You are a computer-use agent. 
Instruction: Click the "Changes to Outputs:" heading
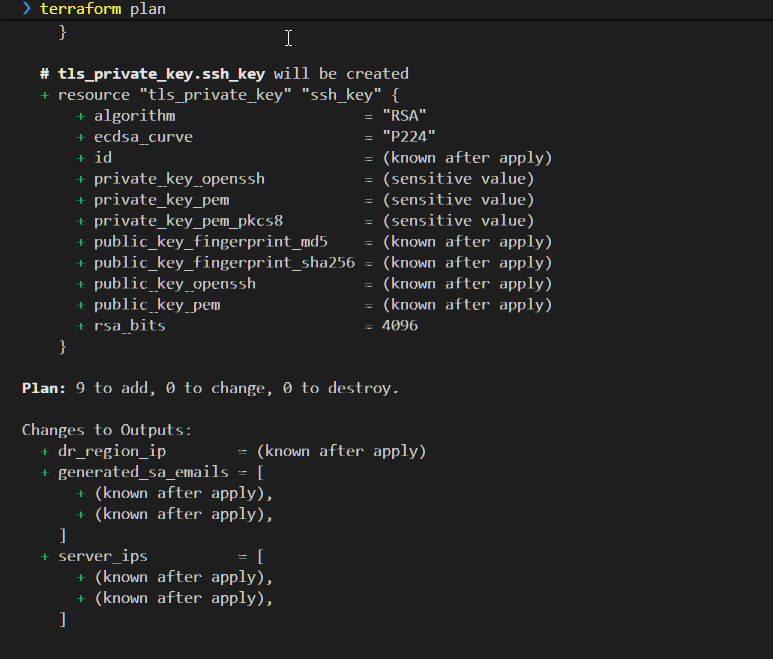pos(107,430)
